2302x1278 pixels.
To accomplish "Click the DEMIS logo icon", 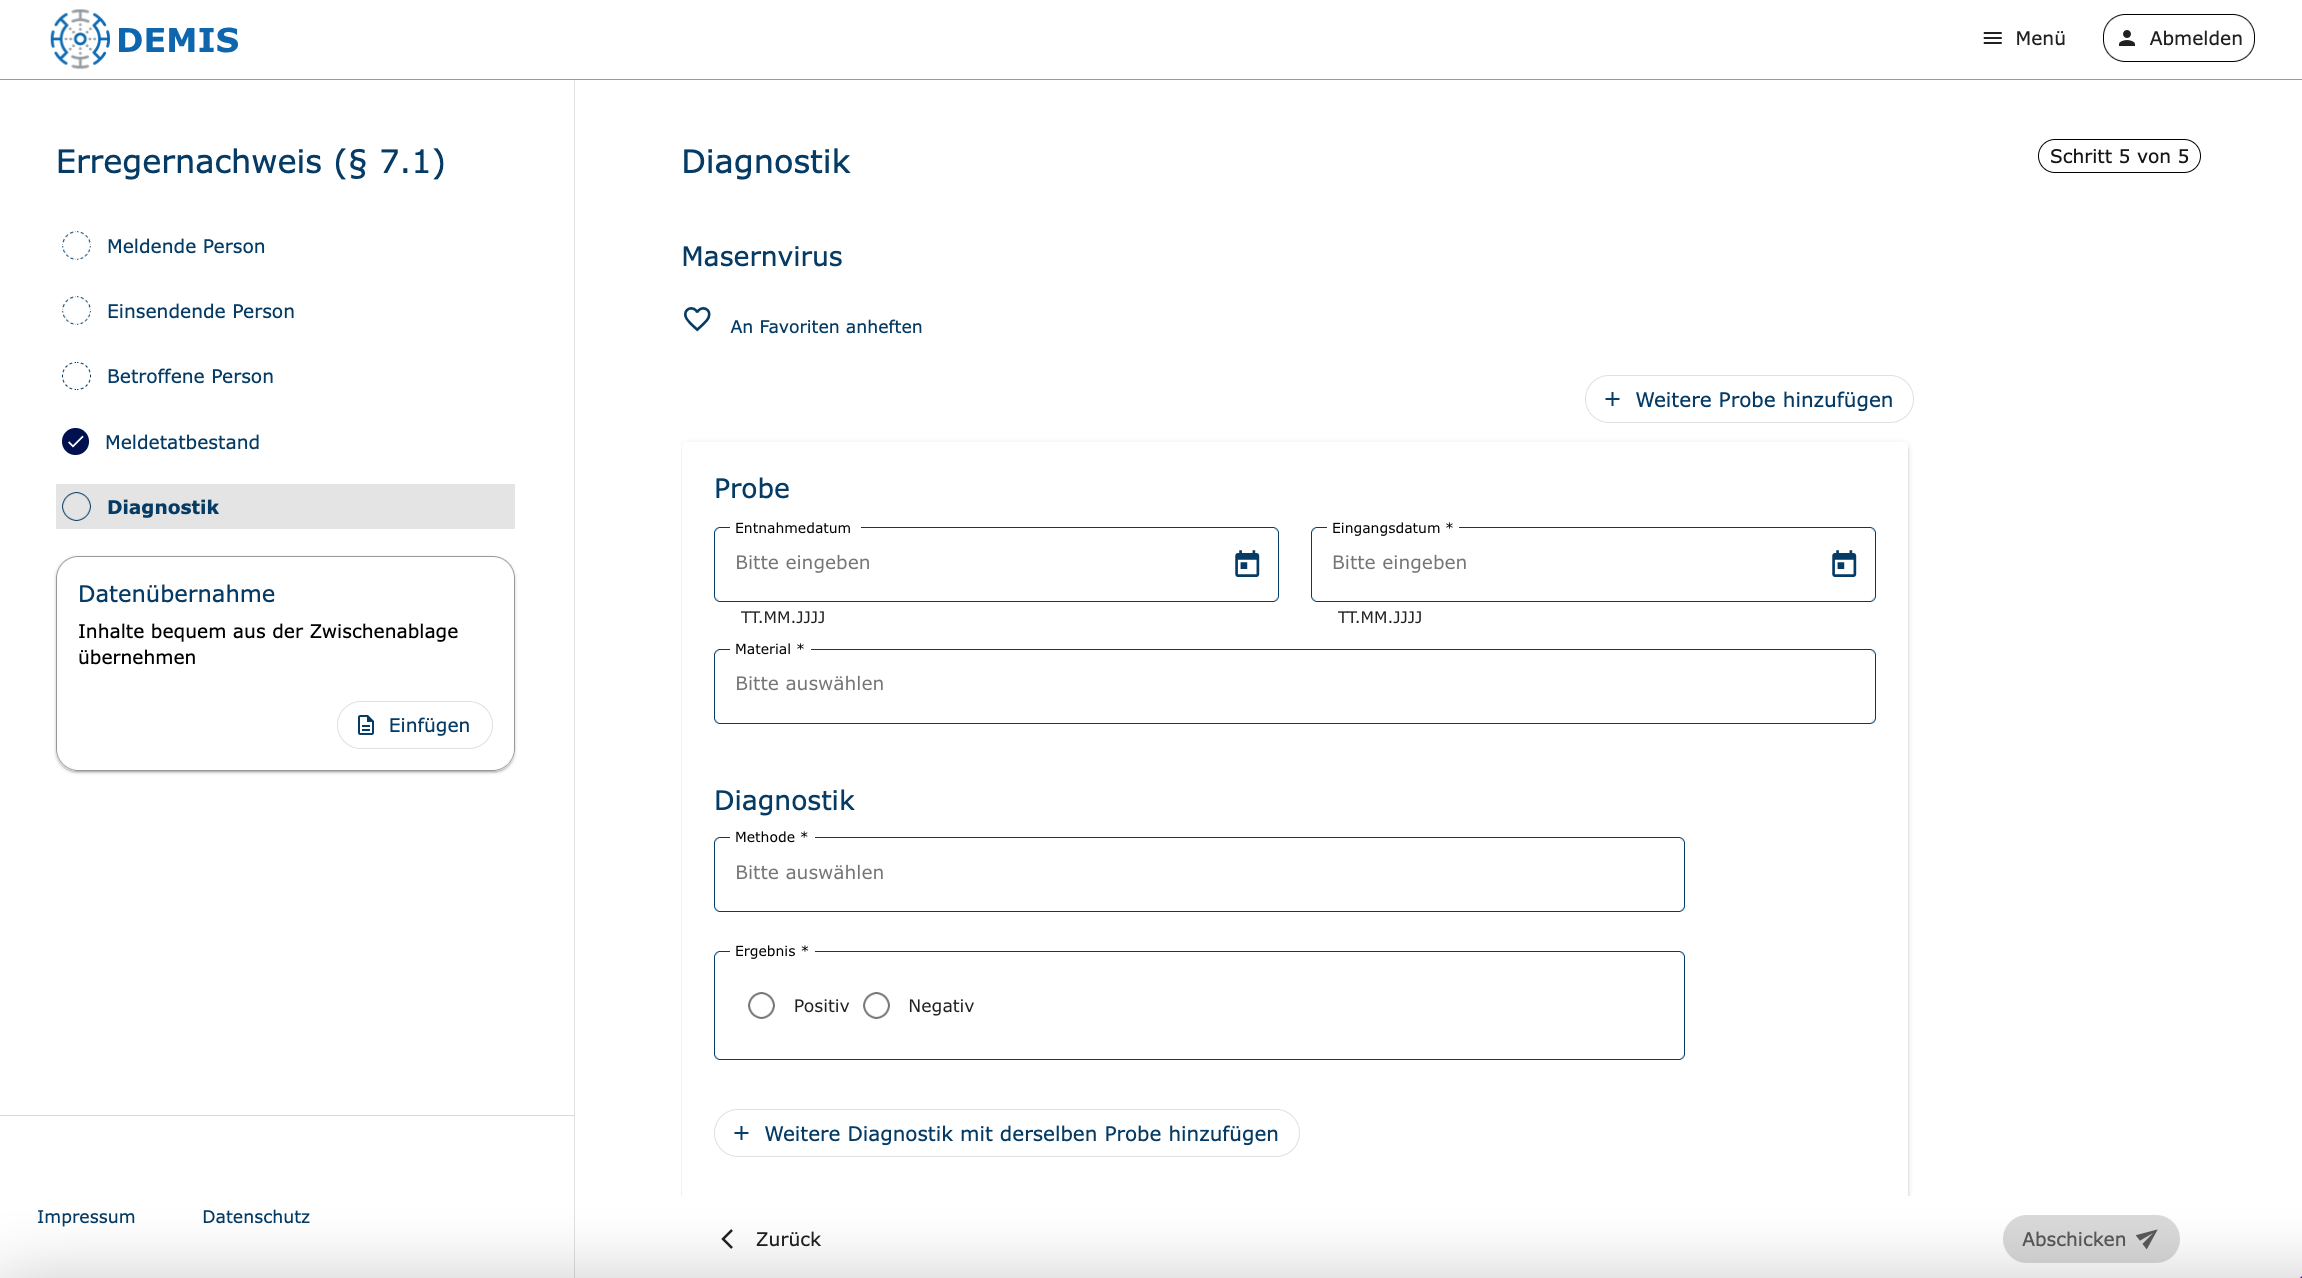I will pos(80,39).
